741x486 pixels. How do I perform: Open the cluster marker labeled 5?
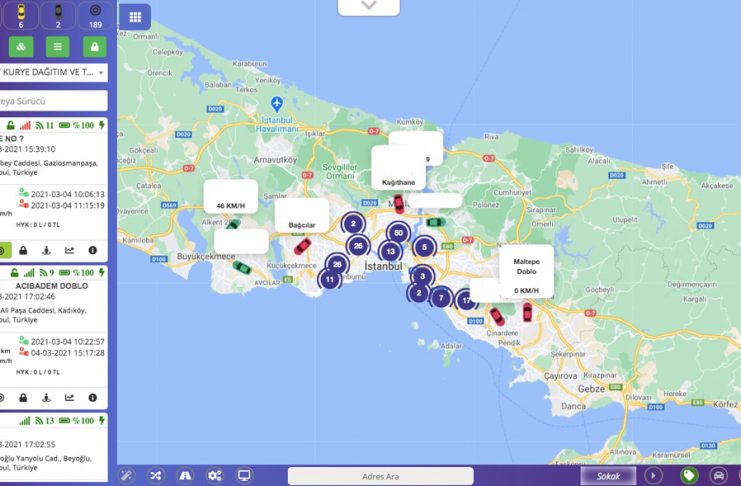pyautogui.click(x=424, y=247)
